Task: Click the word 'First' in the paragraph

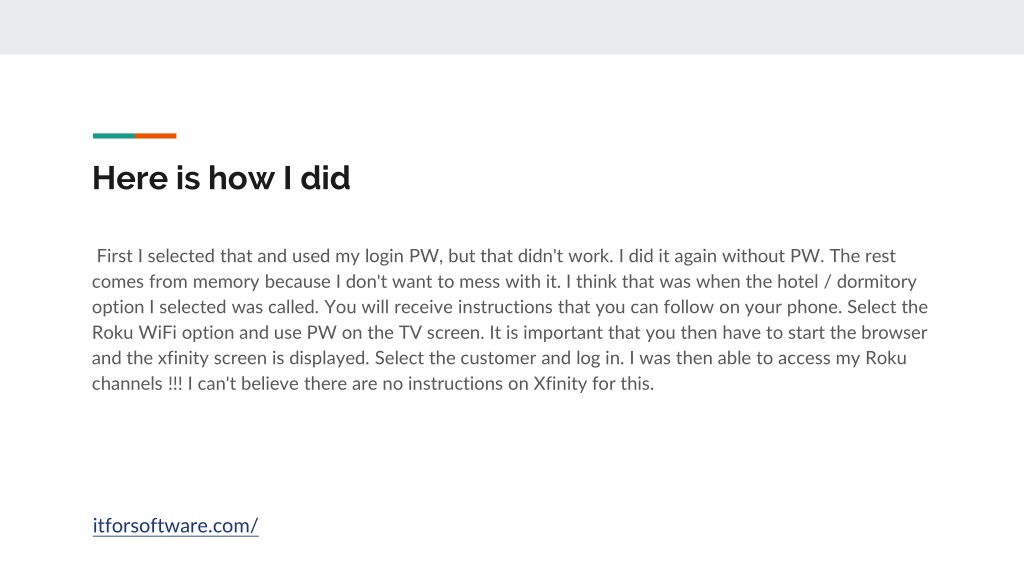Action: click(114, 256)
